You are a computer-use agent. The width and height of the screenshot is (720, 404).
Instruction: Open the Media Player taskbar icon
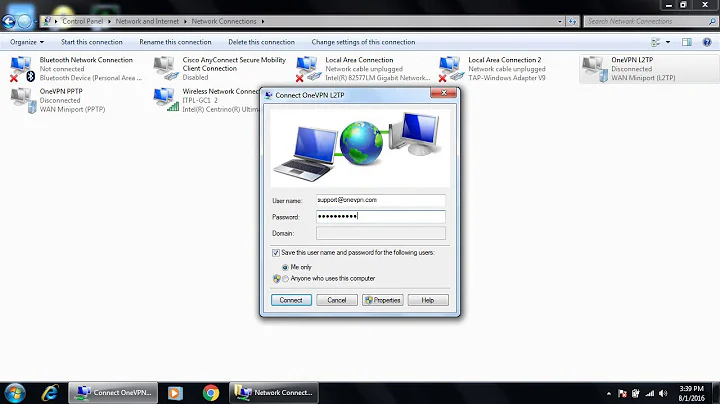coord(175,393)
